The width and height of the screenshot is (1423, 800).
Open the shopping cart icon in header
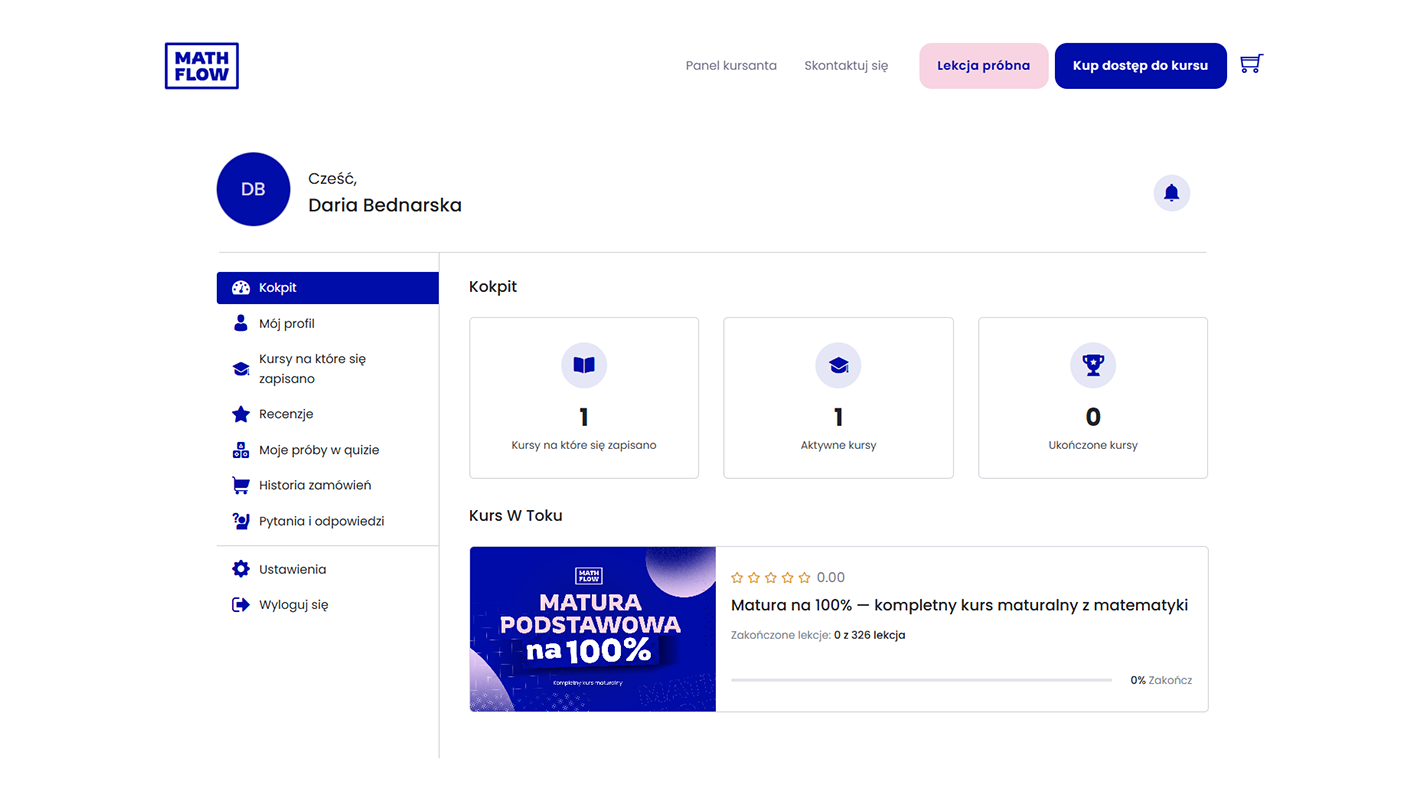(1251, 64)
